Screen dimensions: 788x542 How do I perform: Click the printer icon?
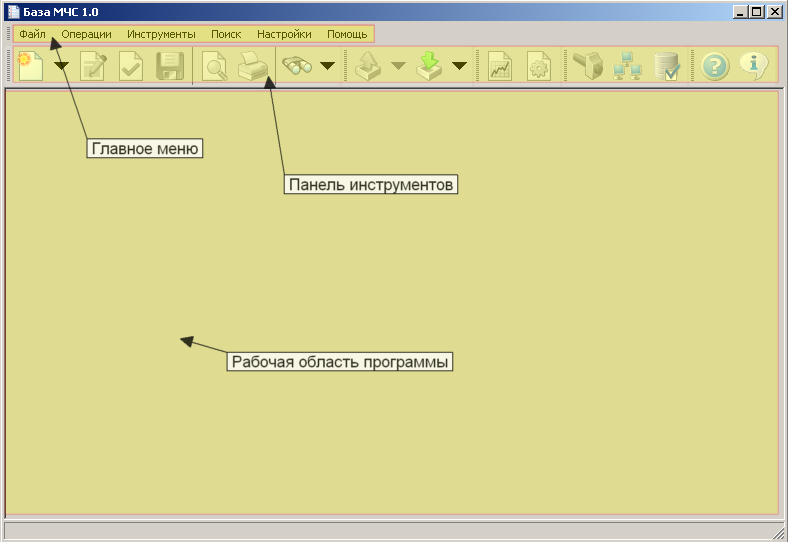click(x=253, y=66)
